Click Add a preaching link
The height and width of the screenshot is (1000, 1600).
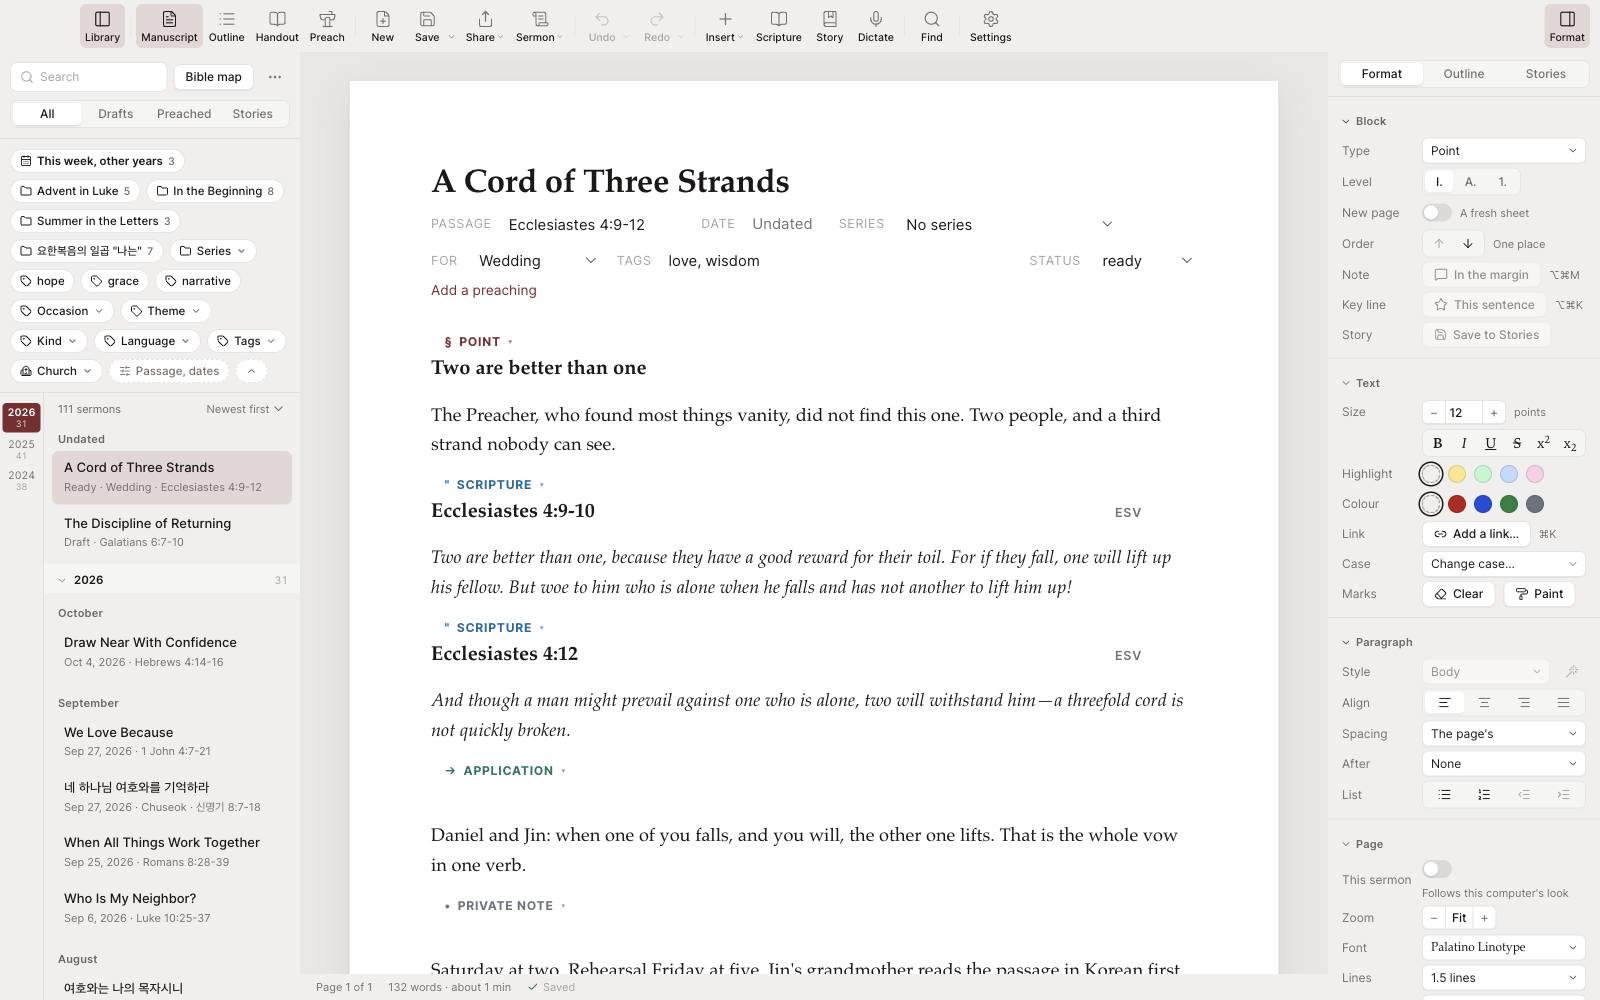click(484, 290)
